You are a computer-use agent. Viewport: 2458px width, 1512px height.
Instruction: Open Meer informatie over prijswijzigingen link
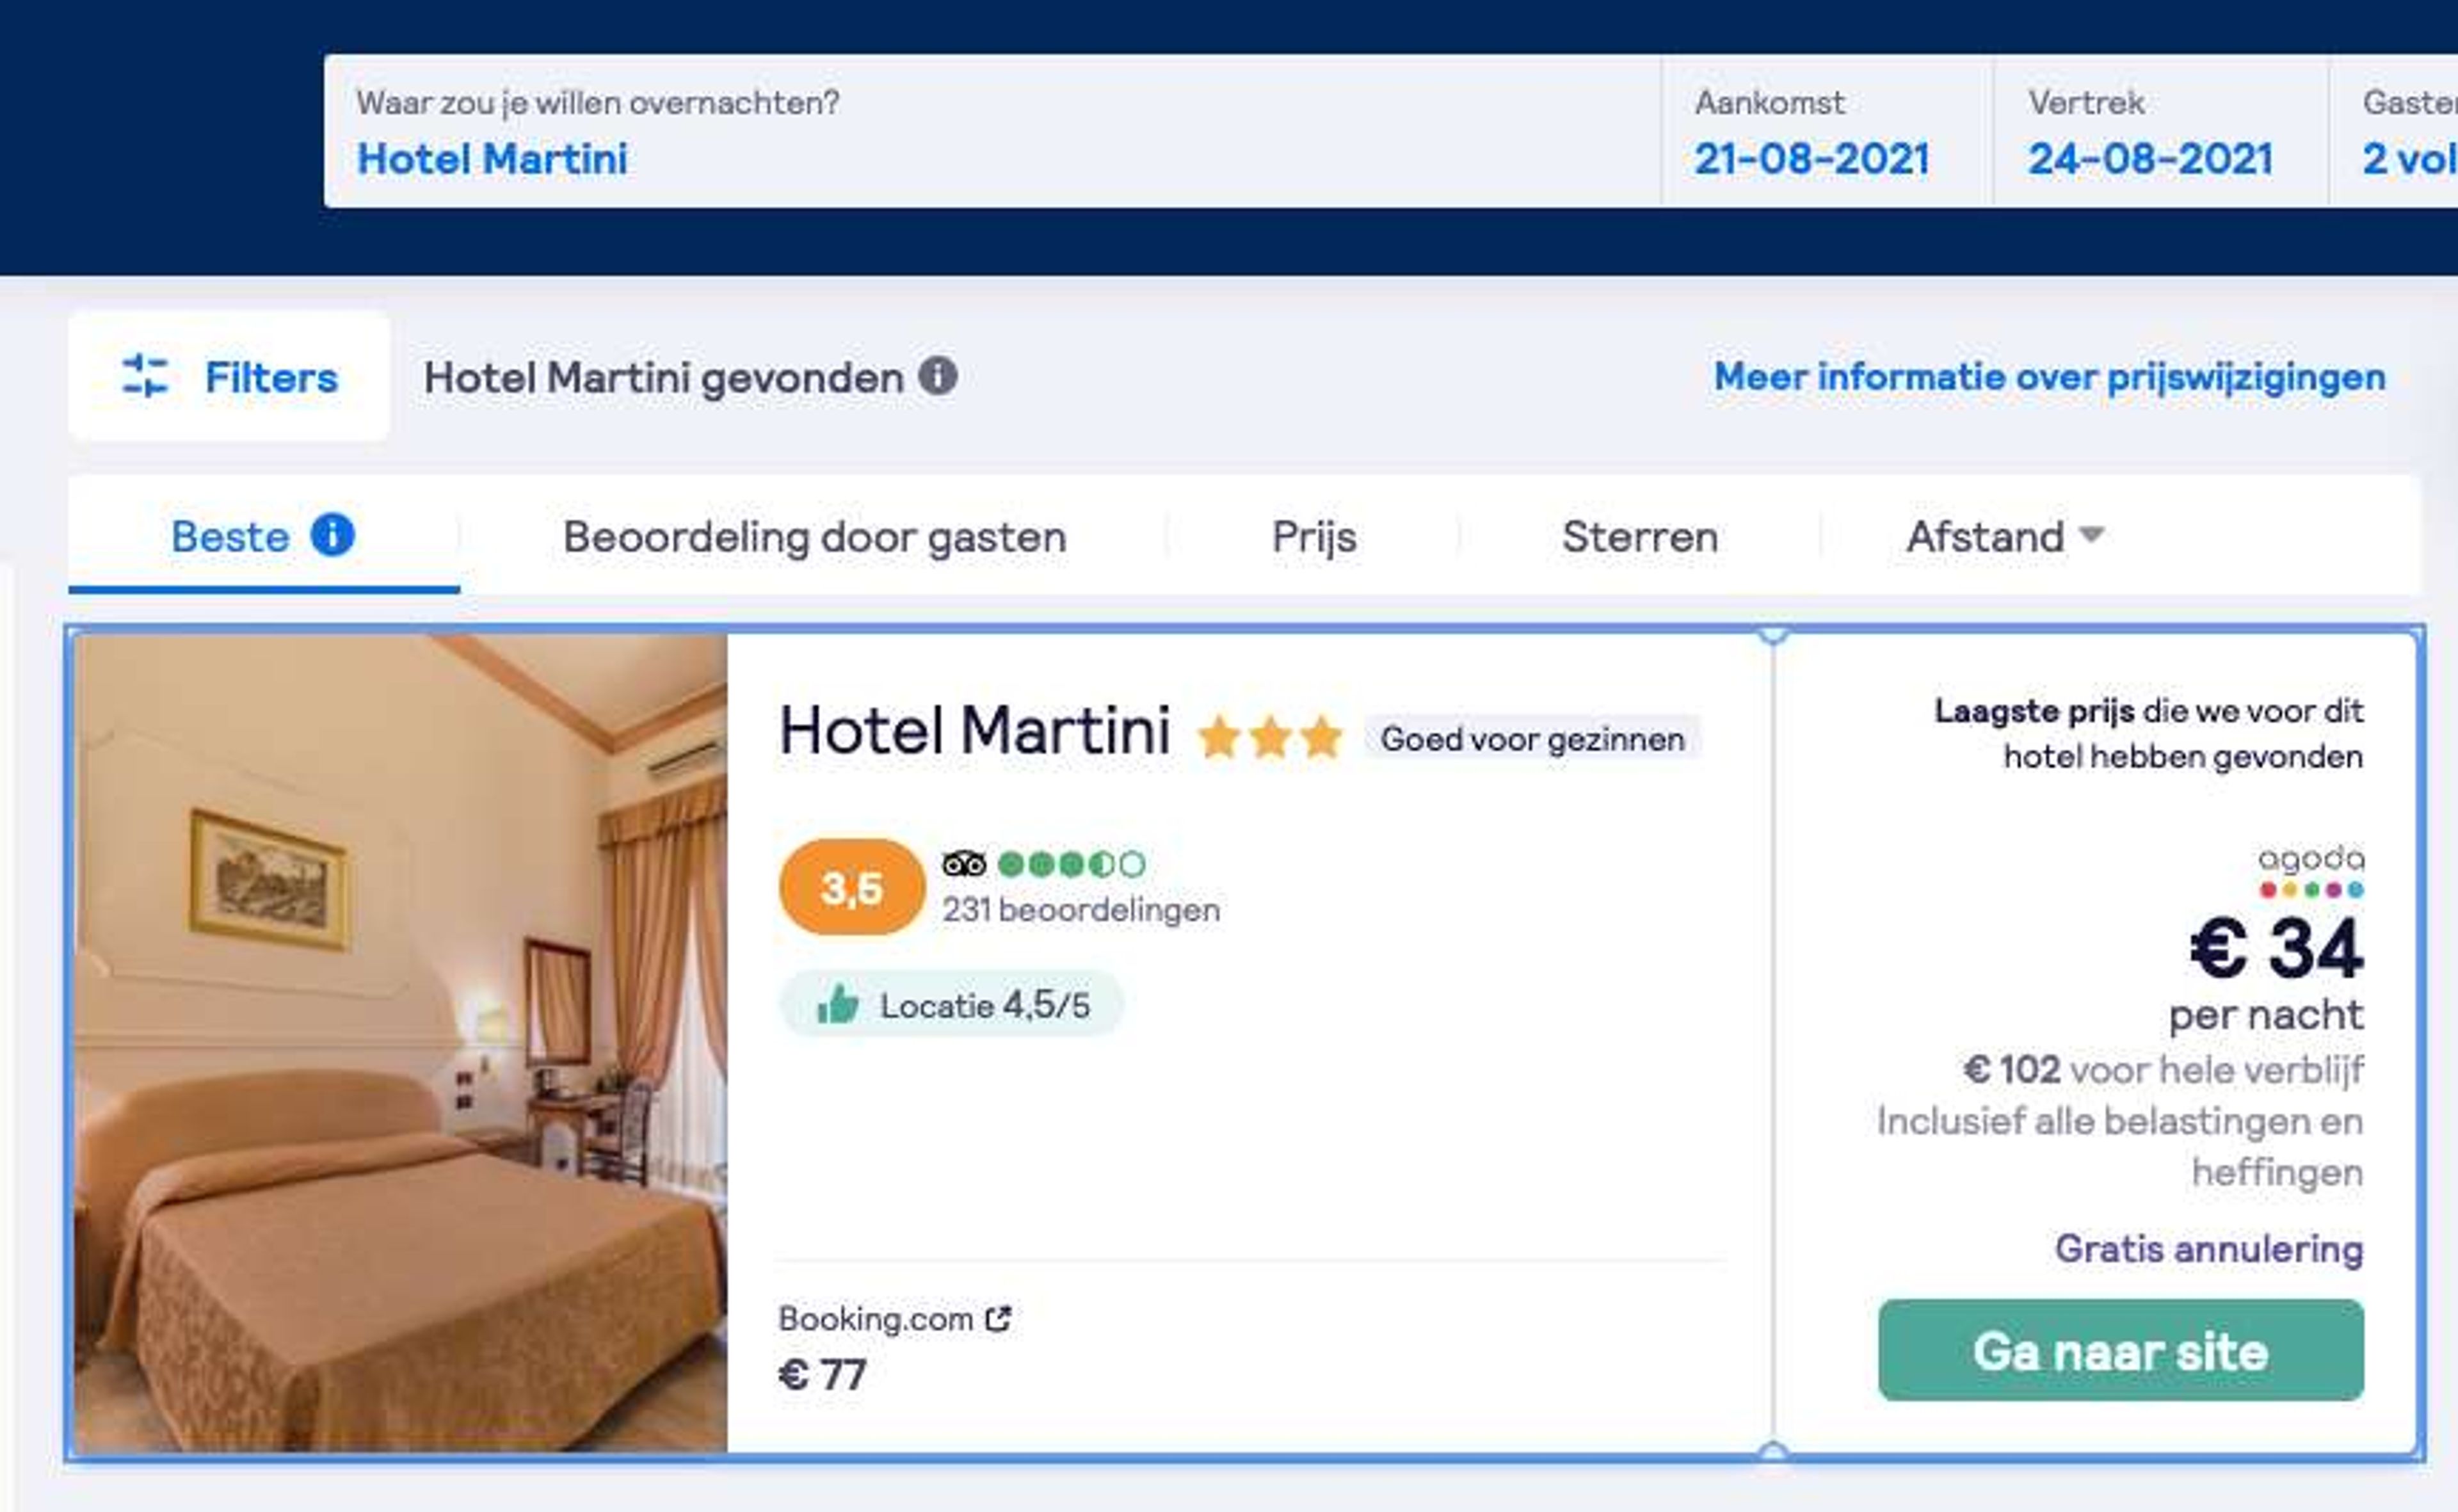pos(2050,376)
